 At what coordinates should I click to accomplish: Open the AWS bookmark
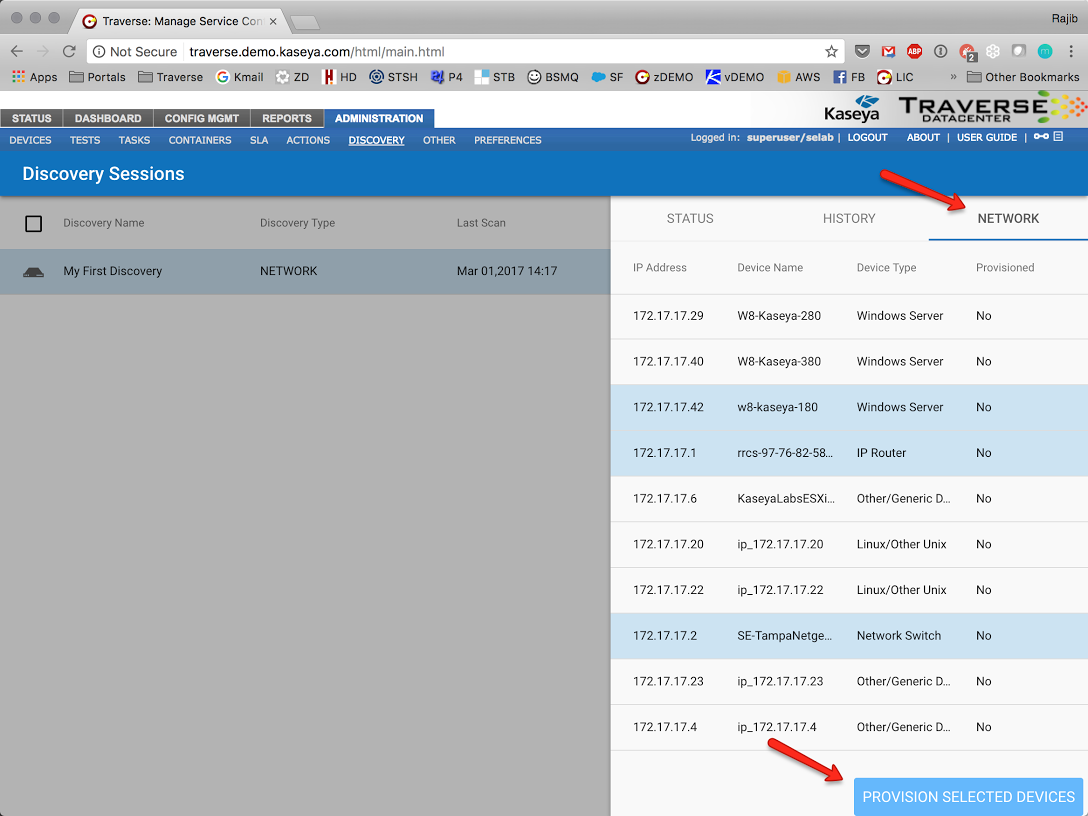pos(799,77)
